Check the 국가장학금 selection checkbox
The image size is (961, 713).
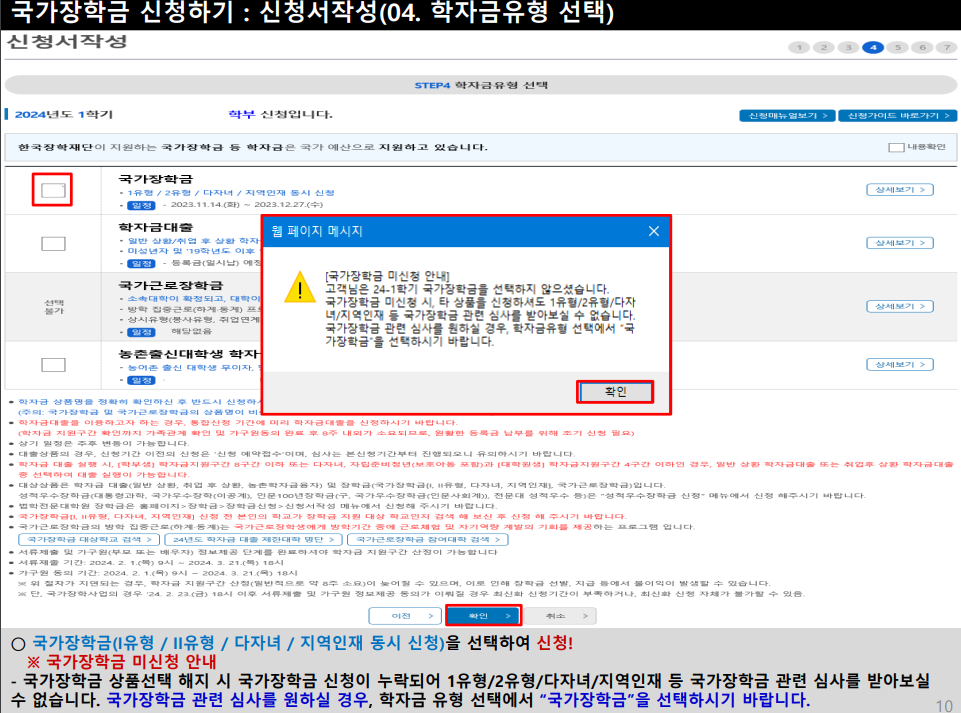click(51, 189)
